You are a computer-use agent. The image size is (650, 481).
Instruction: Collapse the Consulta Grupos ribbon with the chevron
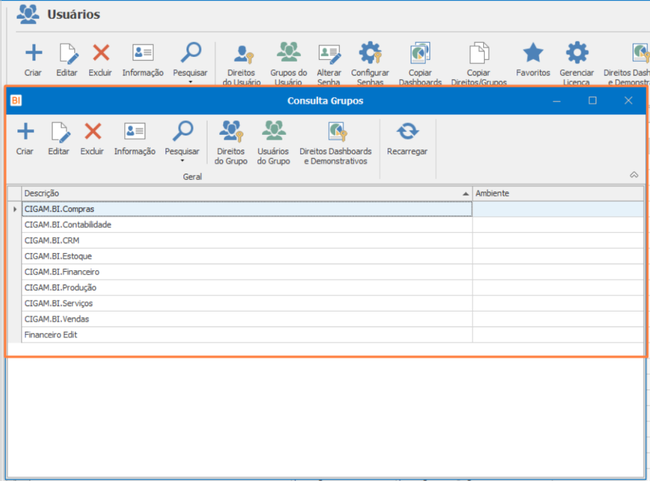(x=634, y=175)
